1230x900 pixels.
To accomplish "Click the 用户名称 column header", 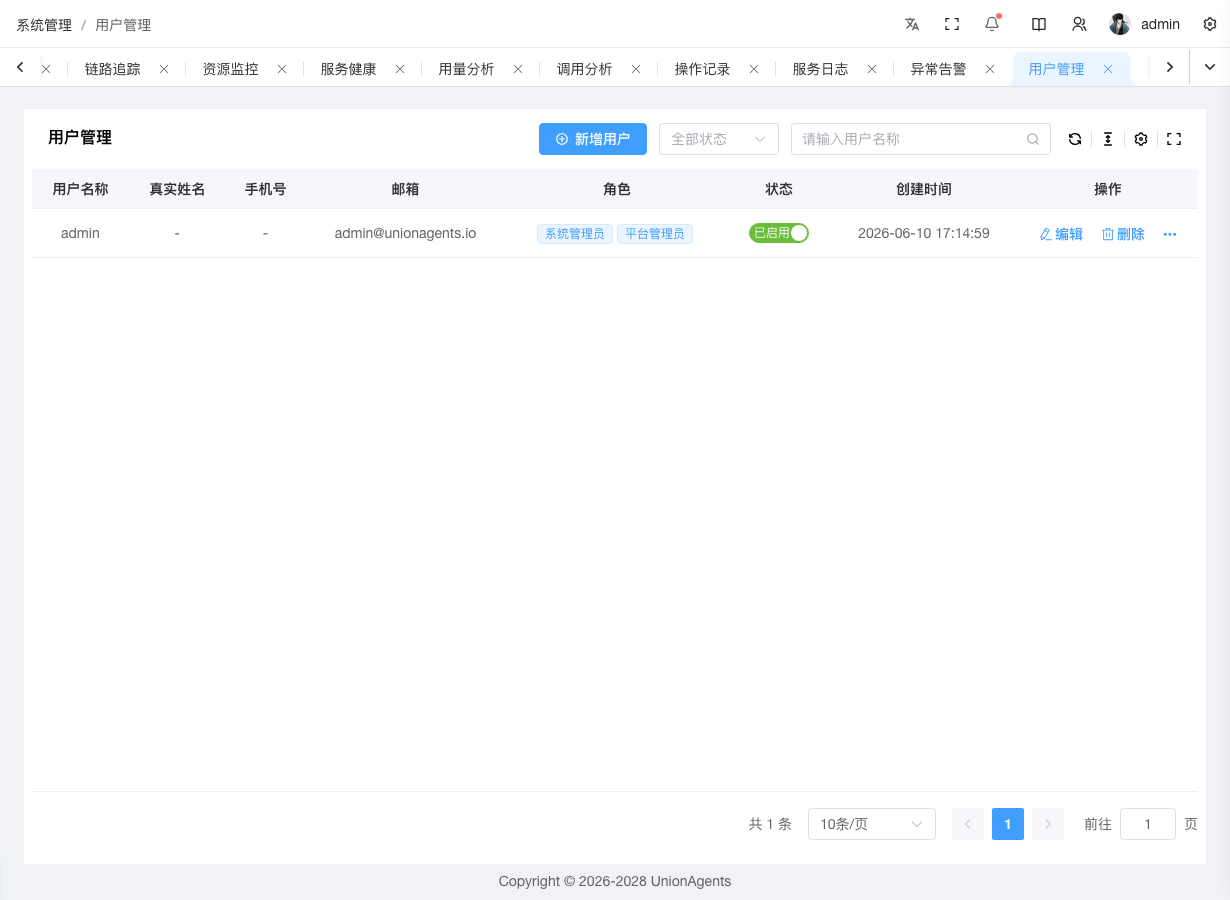I will [x=80, y=189].
